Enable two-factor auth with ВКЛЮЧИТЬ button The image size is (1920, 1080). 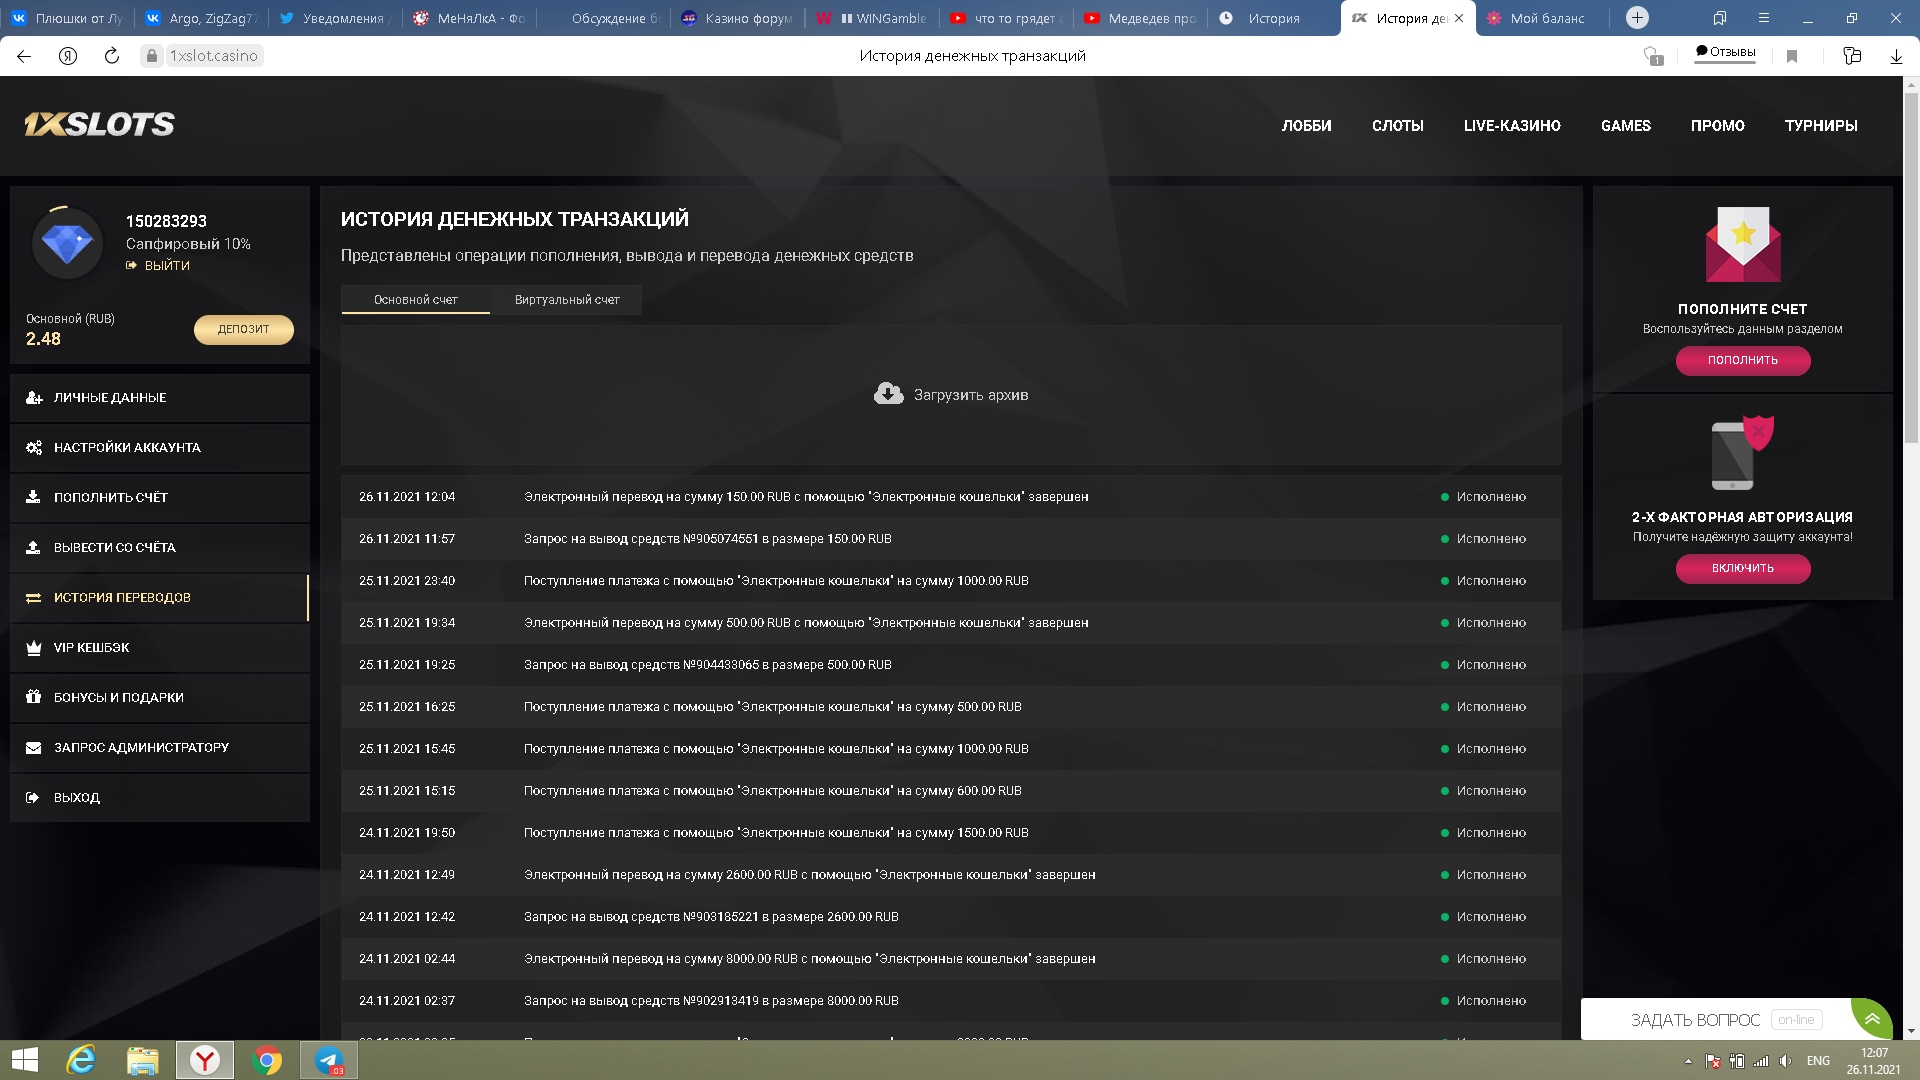pos(1742,568)
